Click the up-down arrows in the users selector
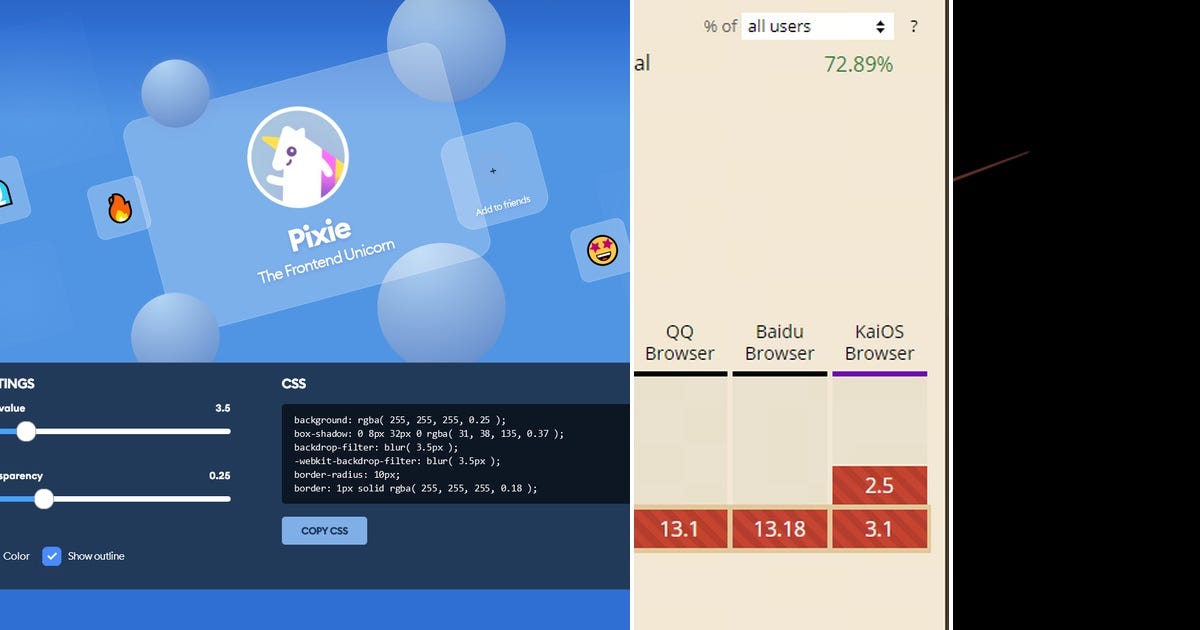This screenshot has width=1200, height=630. click(881, 25)
